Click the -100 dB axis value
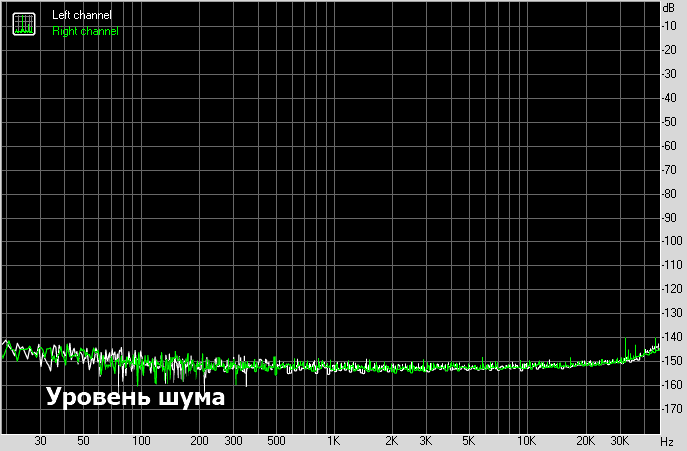 click(672, 241)
